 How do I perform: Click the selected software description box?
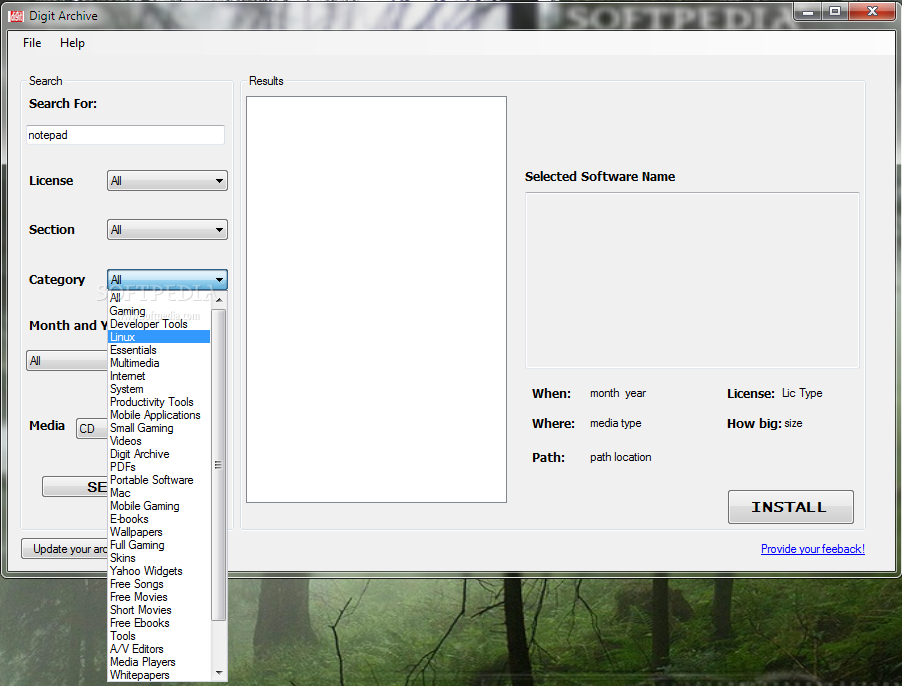coord(692,280)
